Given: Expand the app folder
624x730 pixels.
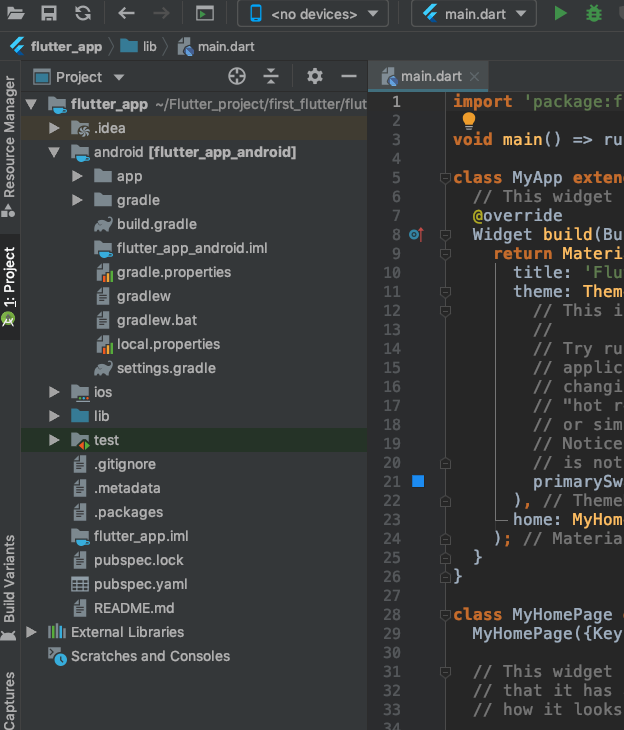Looking at the screenshot, I should (77, 176).
